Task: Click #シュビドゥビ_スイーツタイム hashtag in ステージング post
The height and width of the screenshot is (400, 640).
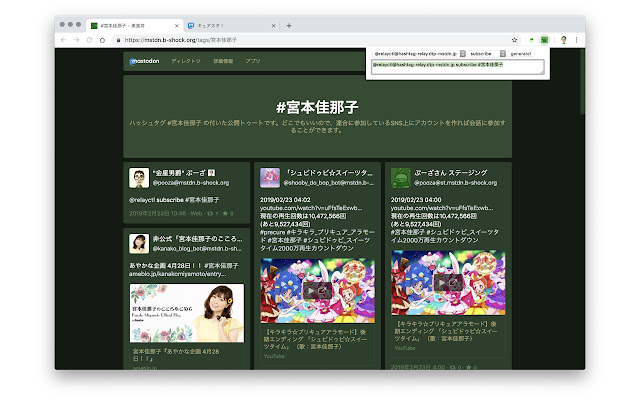Action: [444, 236]
